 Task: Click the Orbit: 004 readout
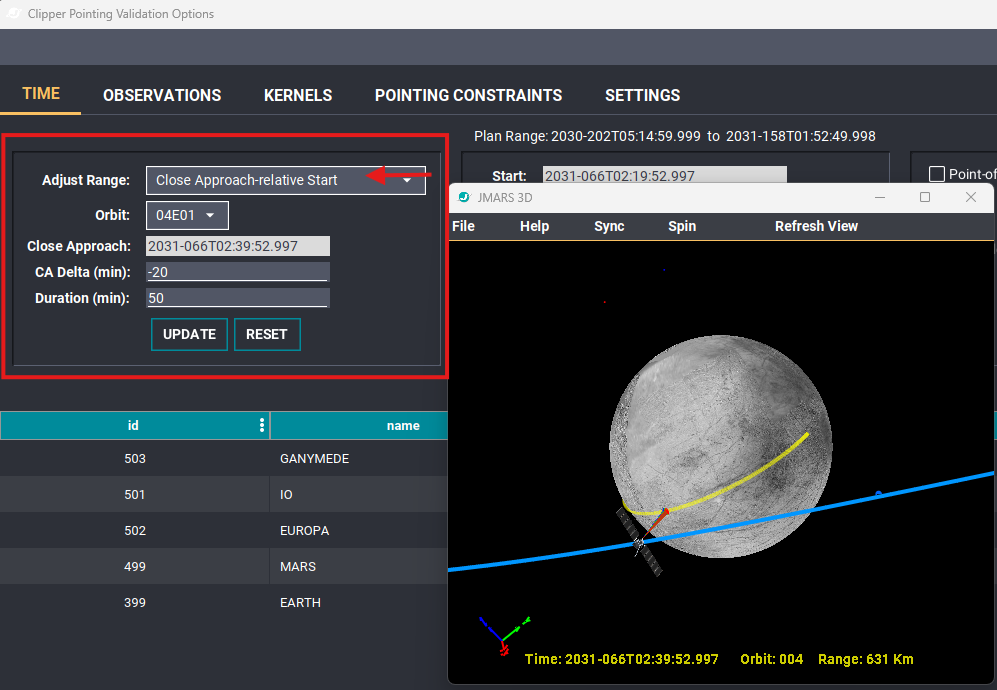click(x=771, y=659)
